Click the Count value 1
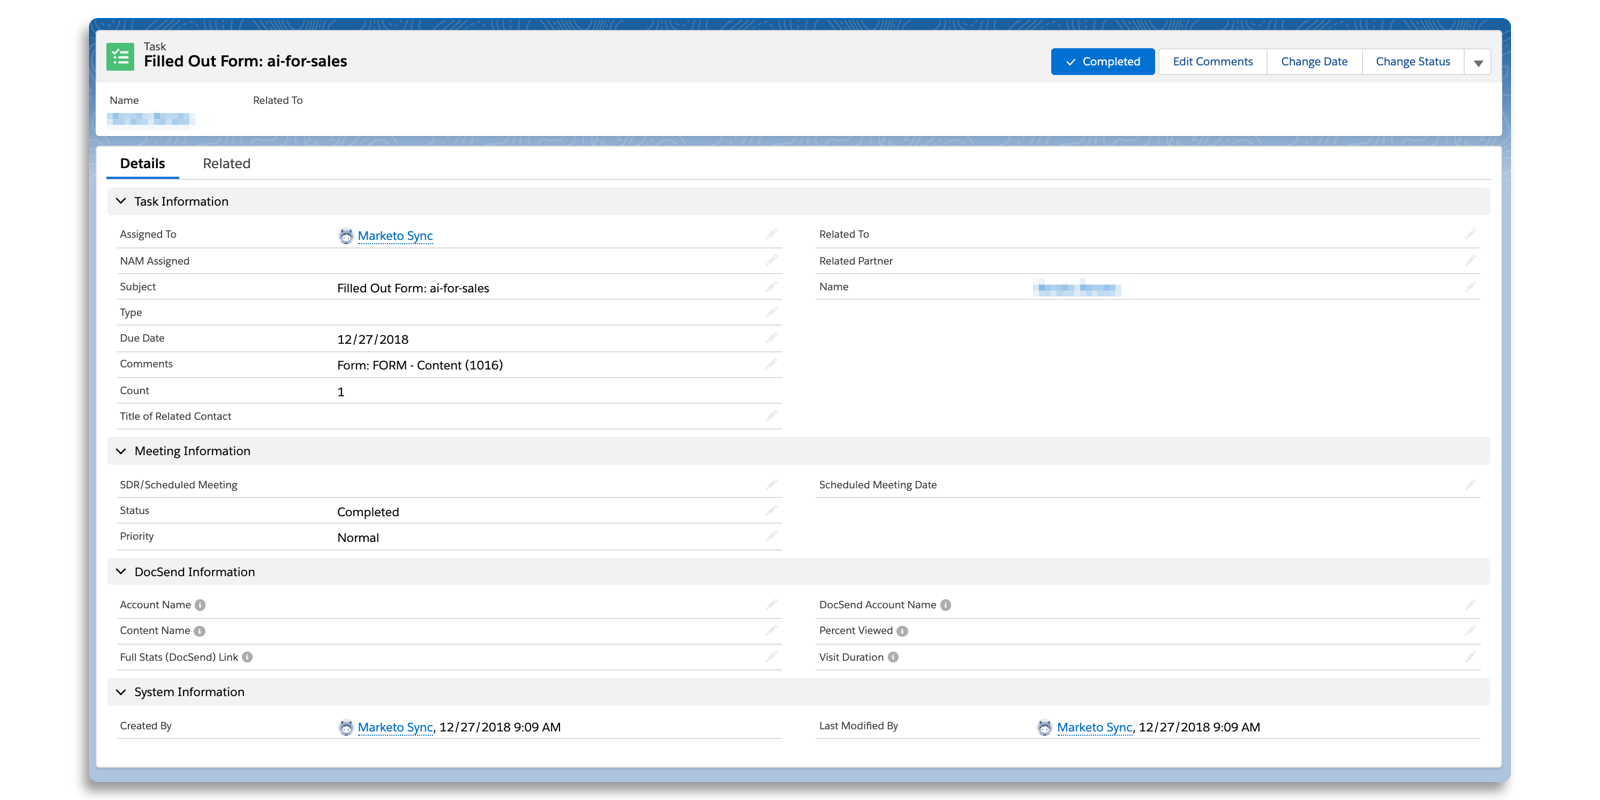The height and width of the screenshot is (800, 1600). (341, 392)
